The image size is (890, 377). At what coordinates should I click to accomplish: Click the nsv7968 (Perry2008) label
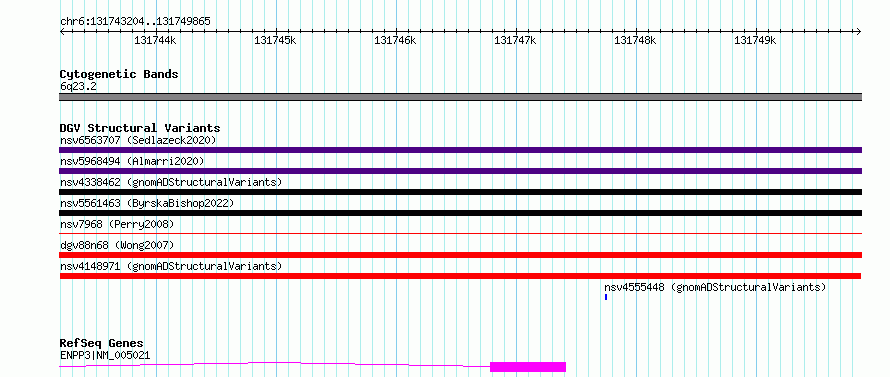pos(117,224)
